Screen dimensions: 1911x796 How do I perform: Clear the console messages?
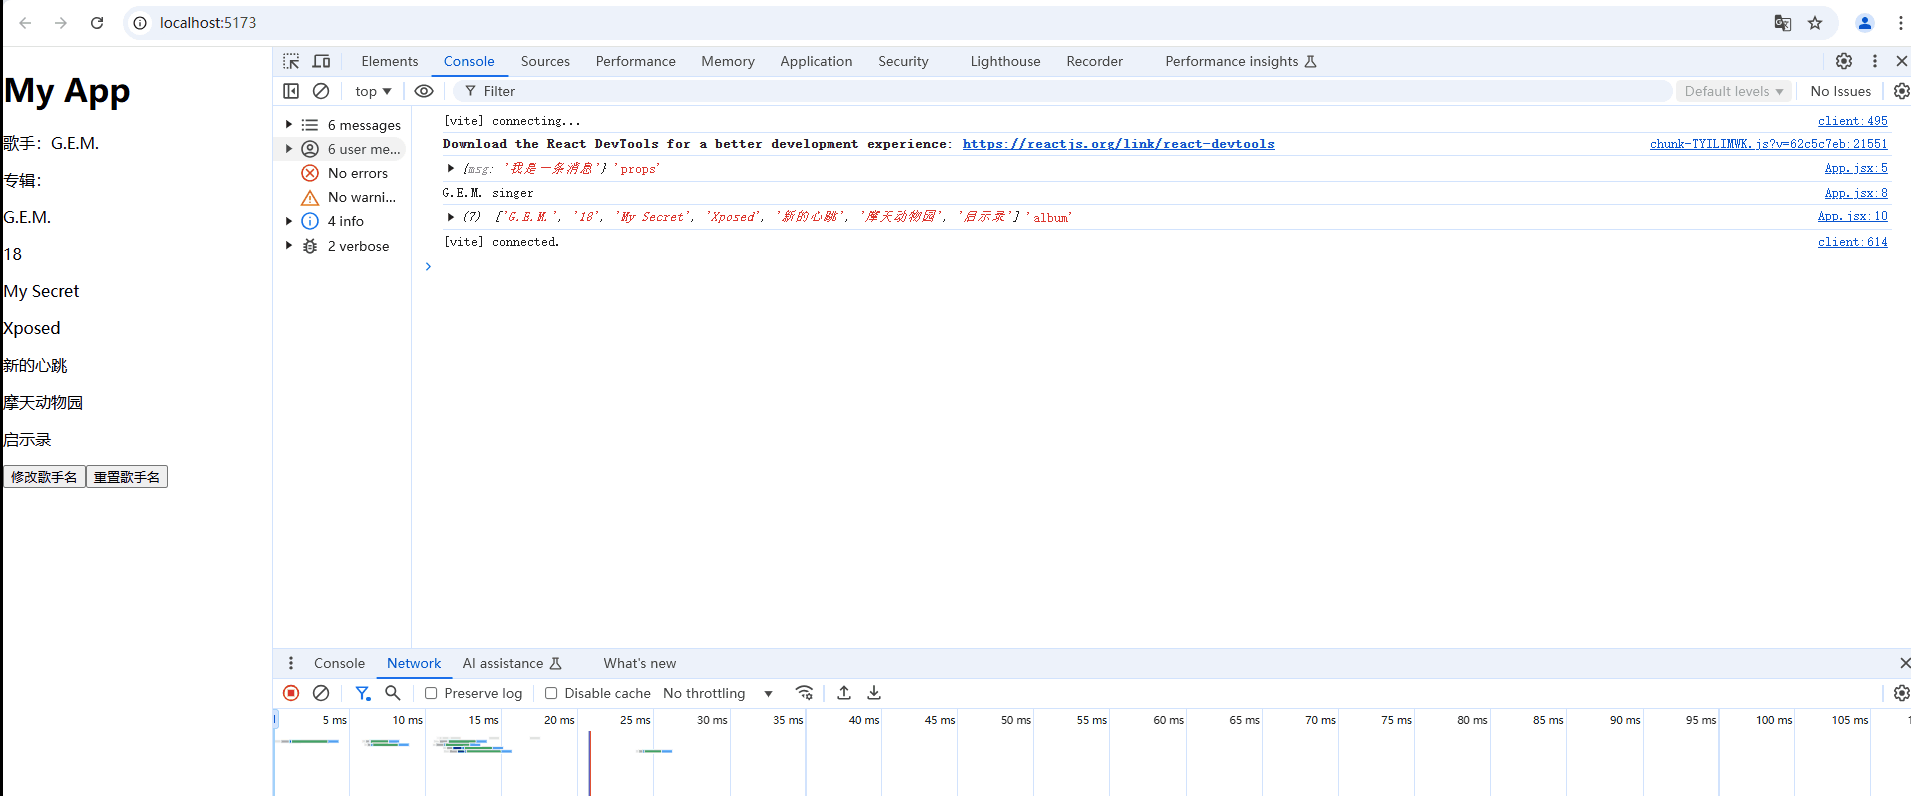(321, 91)
